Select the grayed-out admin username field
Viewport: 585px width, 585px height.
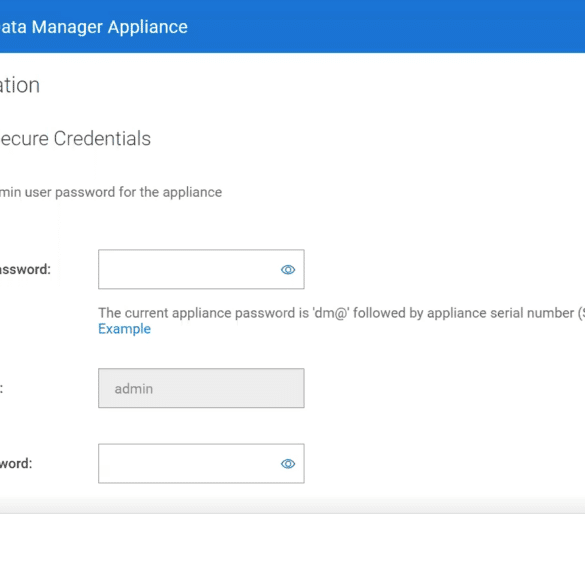click(201, 388)
